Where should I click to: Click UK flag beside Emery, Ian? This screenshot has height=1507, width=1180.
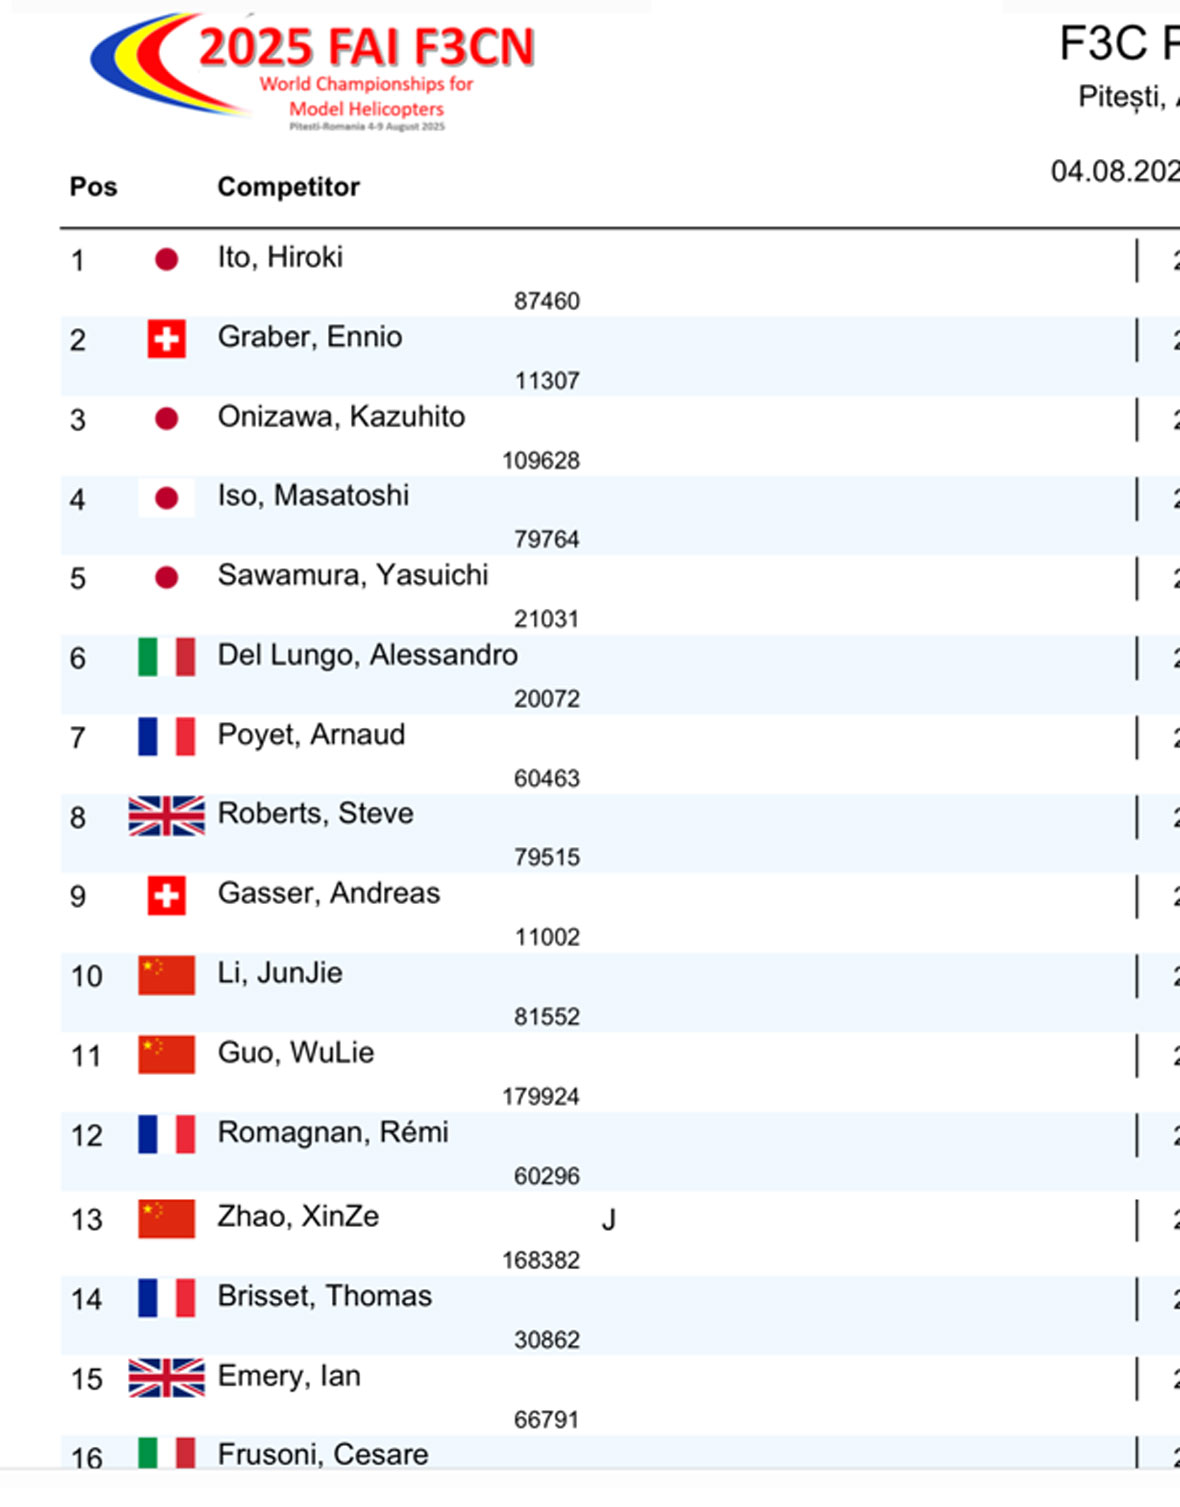[x=167, y=1378]
